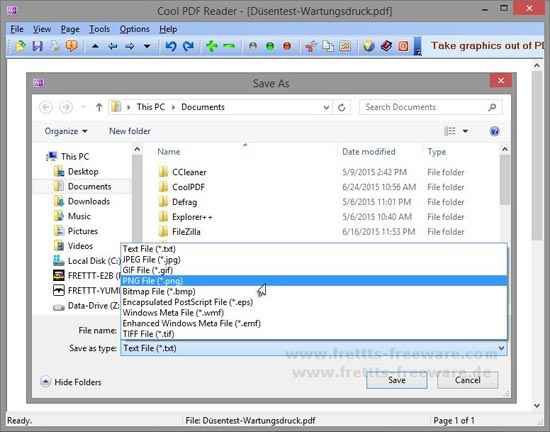Select Downloads in navigation pane

pyautogui.click(x=89, y=202)
